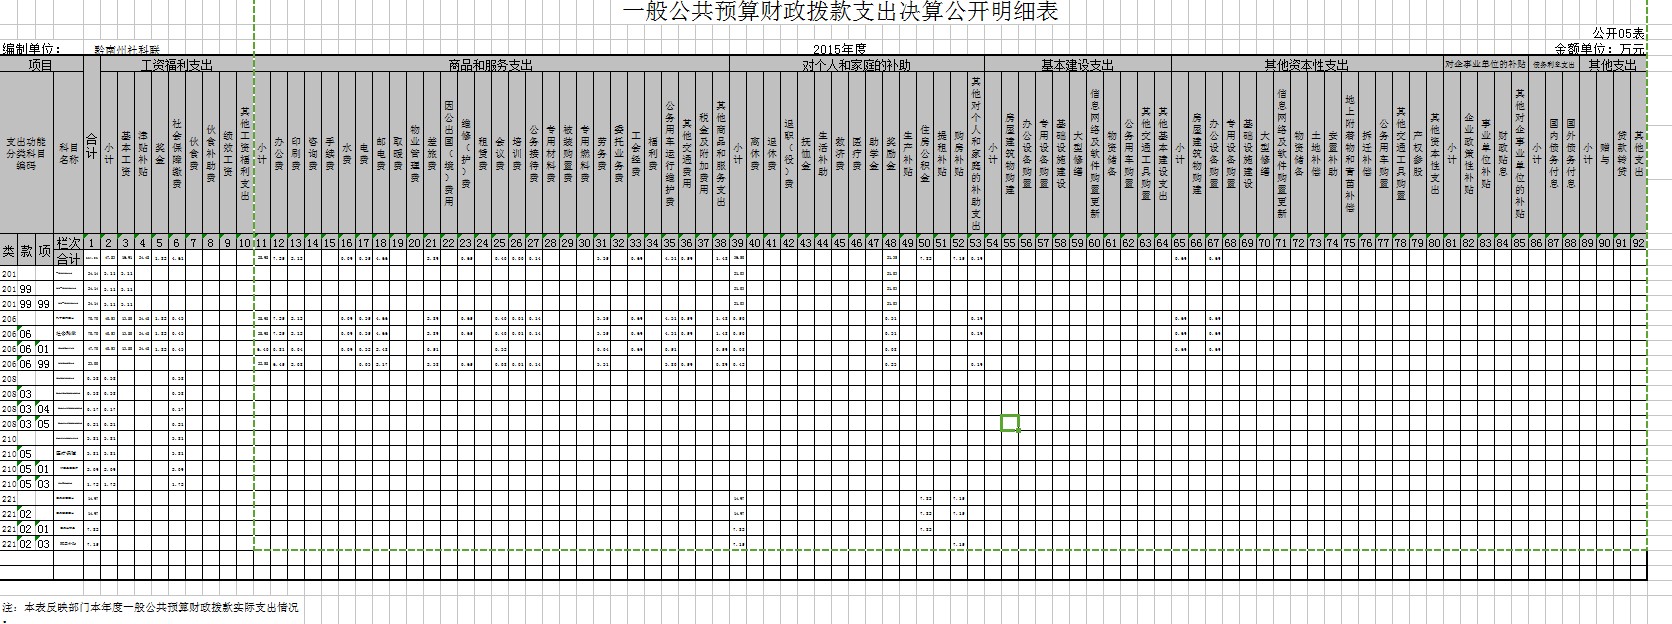Click the 支出功能分类科目编码 header cell

click(x=26, y=153)
